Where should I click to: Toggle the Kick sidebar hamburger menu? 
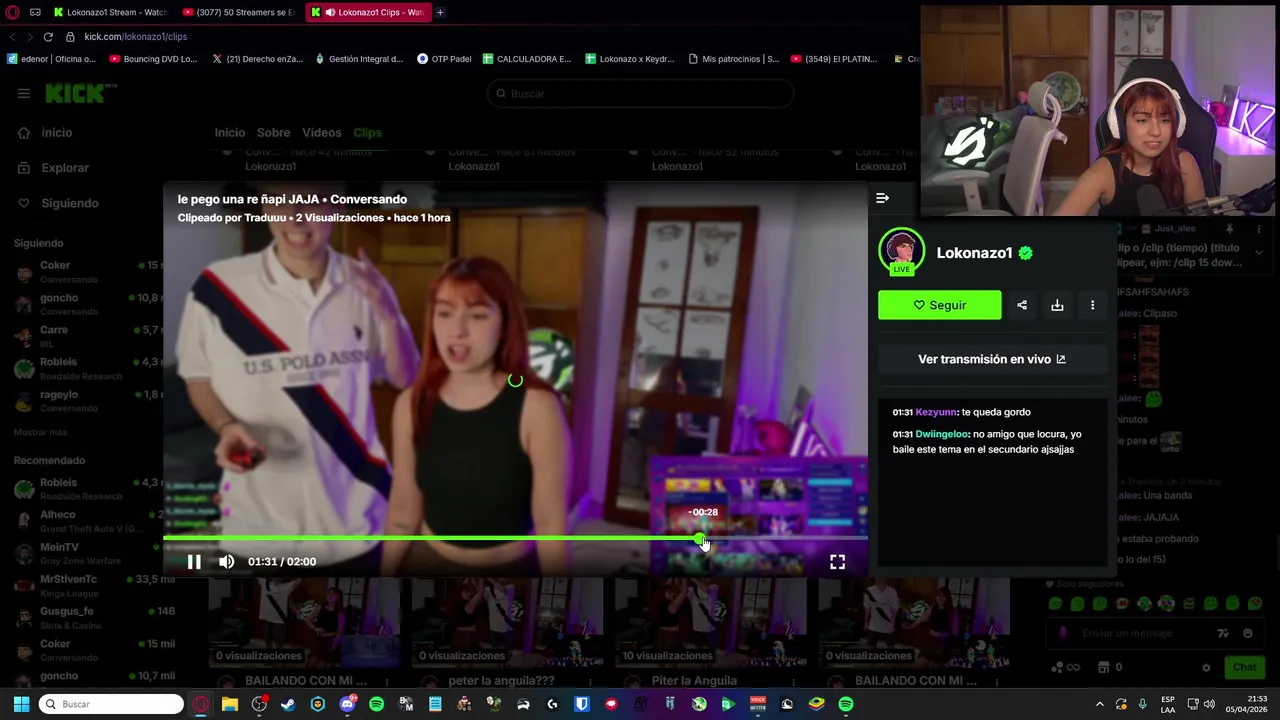point(24,93)
